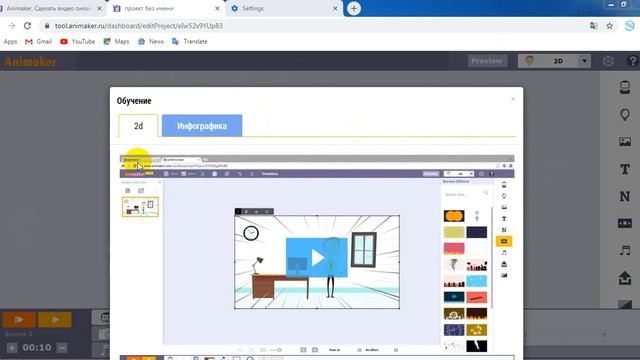This screenshot has width=640, height=360.
Task: Switch to the Animaker browser tab
Action: pos(49,8)
